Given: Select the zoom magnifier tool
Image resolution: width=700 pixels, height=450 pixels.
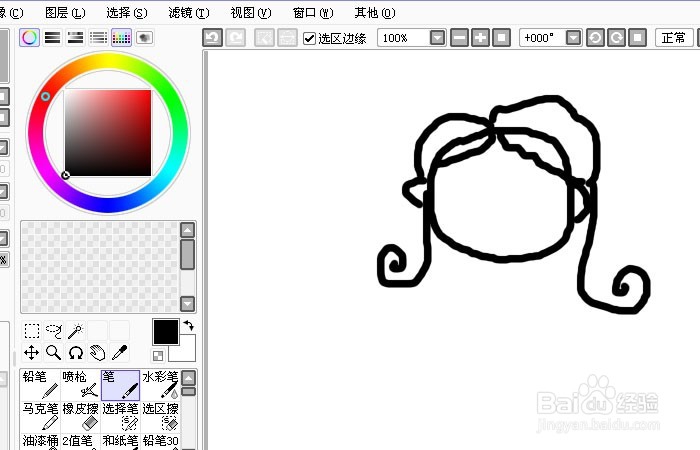Looking at the screenshot, I should pos(54,353).
